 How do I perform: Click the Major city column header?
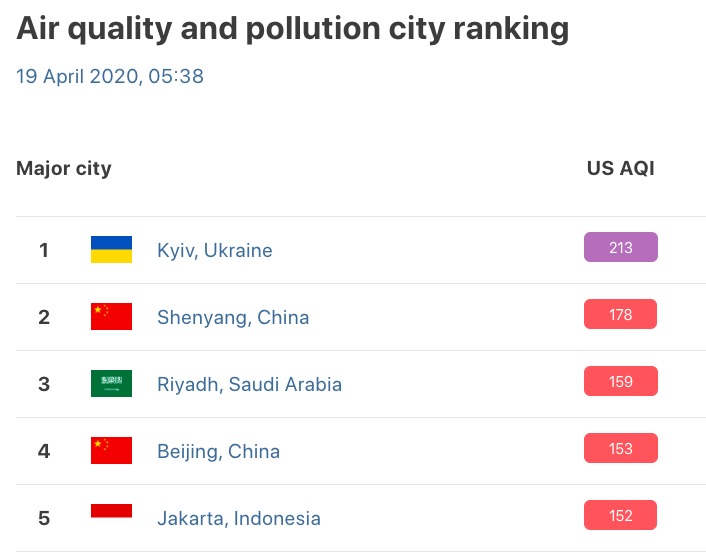64,168
